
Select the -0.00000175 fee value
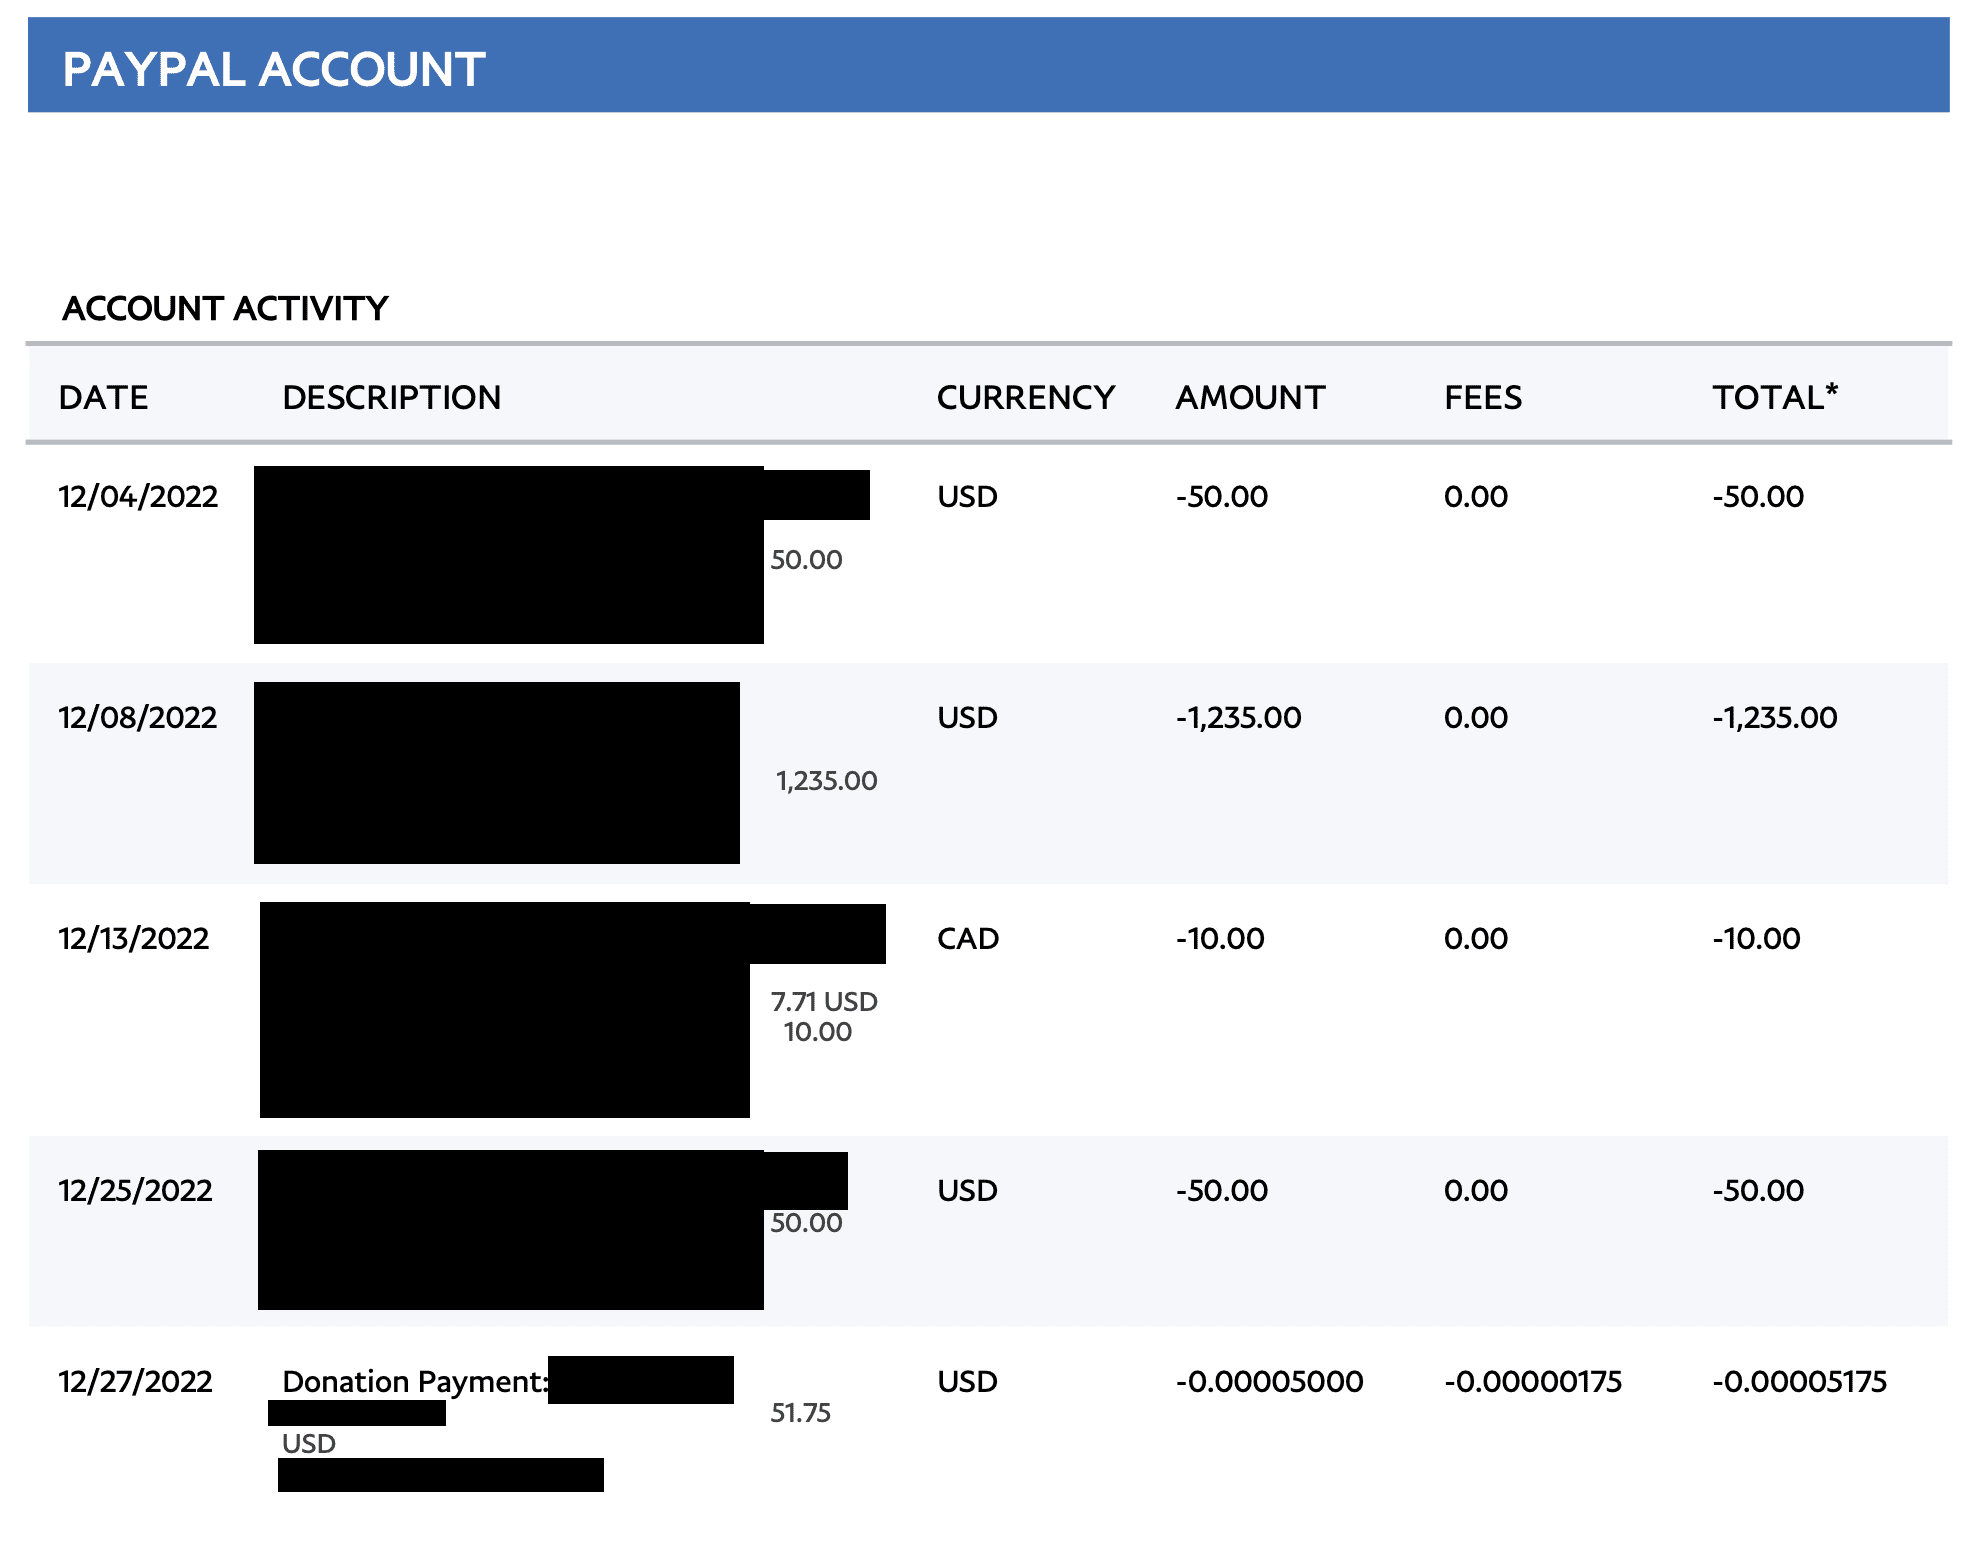1532,1382
